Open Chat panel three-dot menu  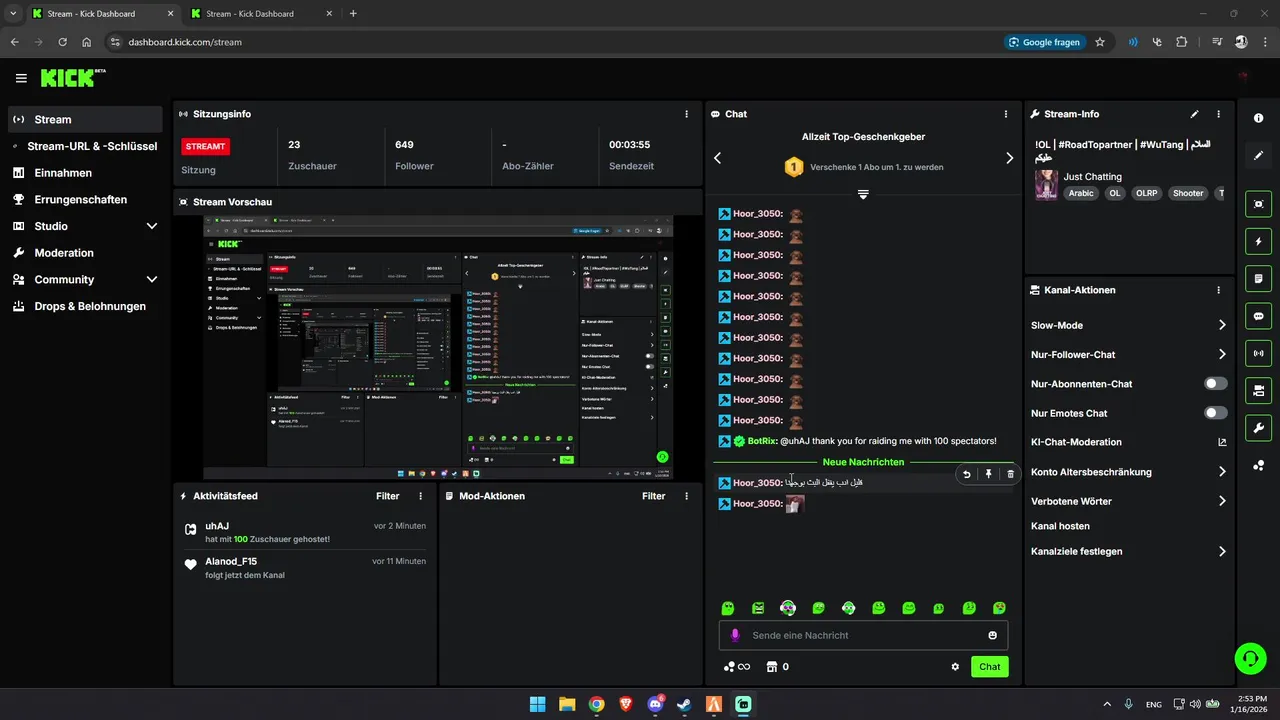click(1006, 114)
